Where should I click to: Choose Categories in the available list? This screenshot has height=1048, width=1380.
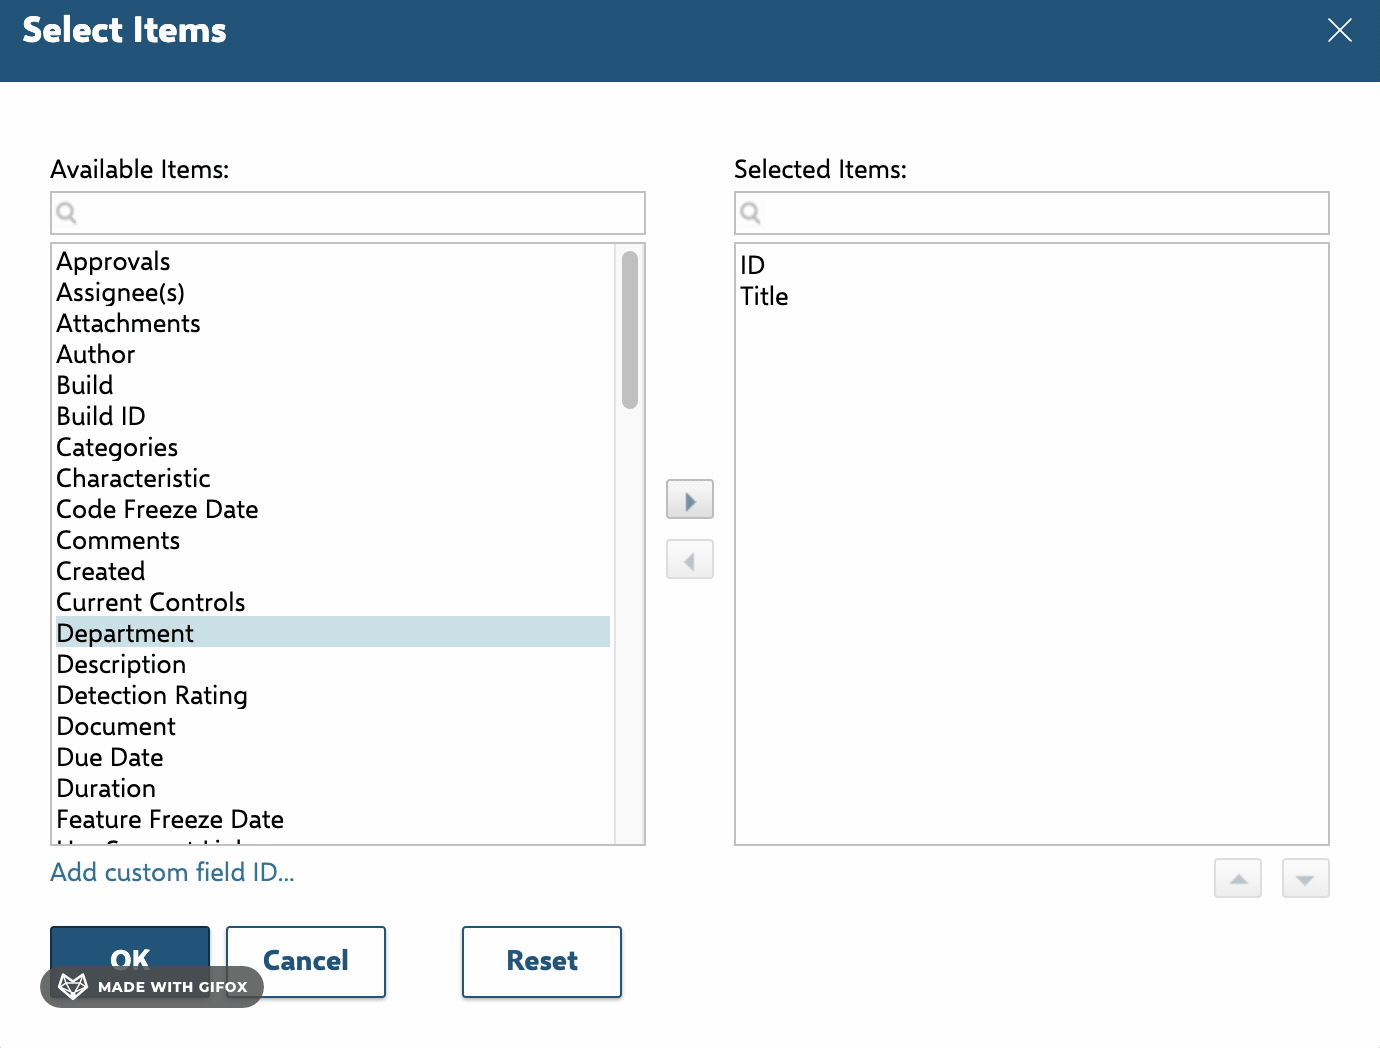(333, 447)
